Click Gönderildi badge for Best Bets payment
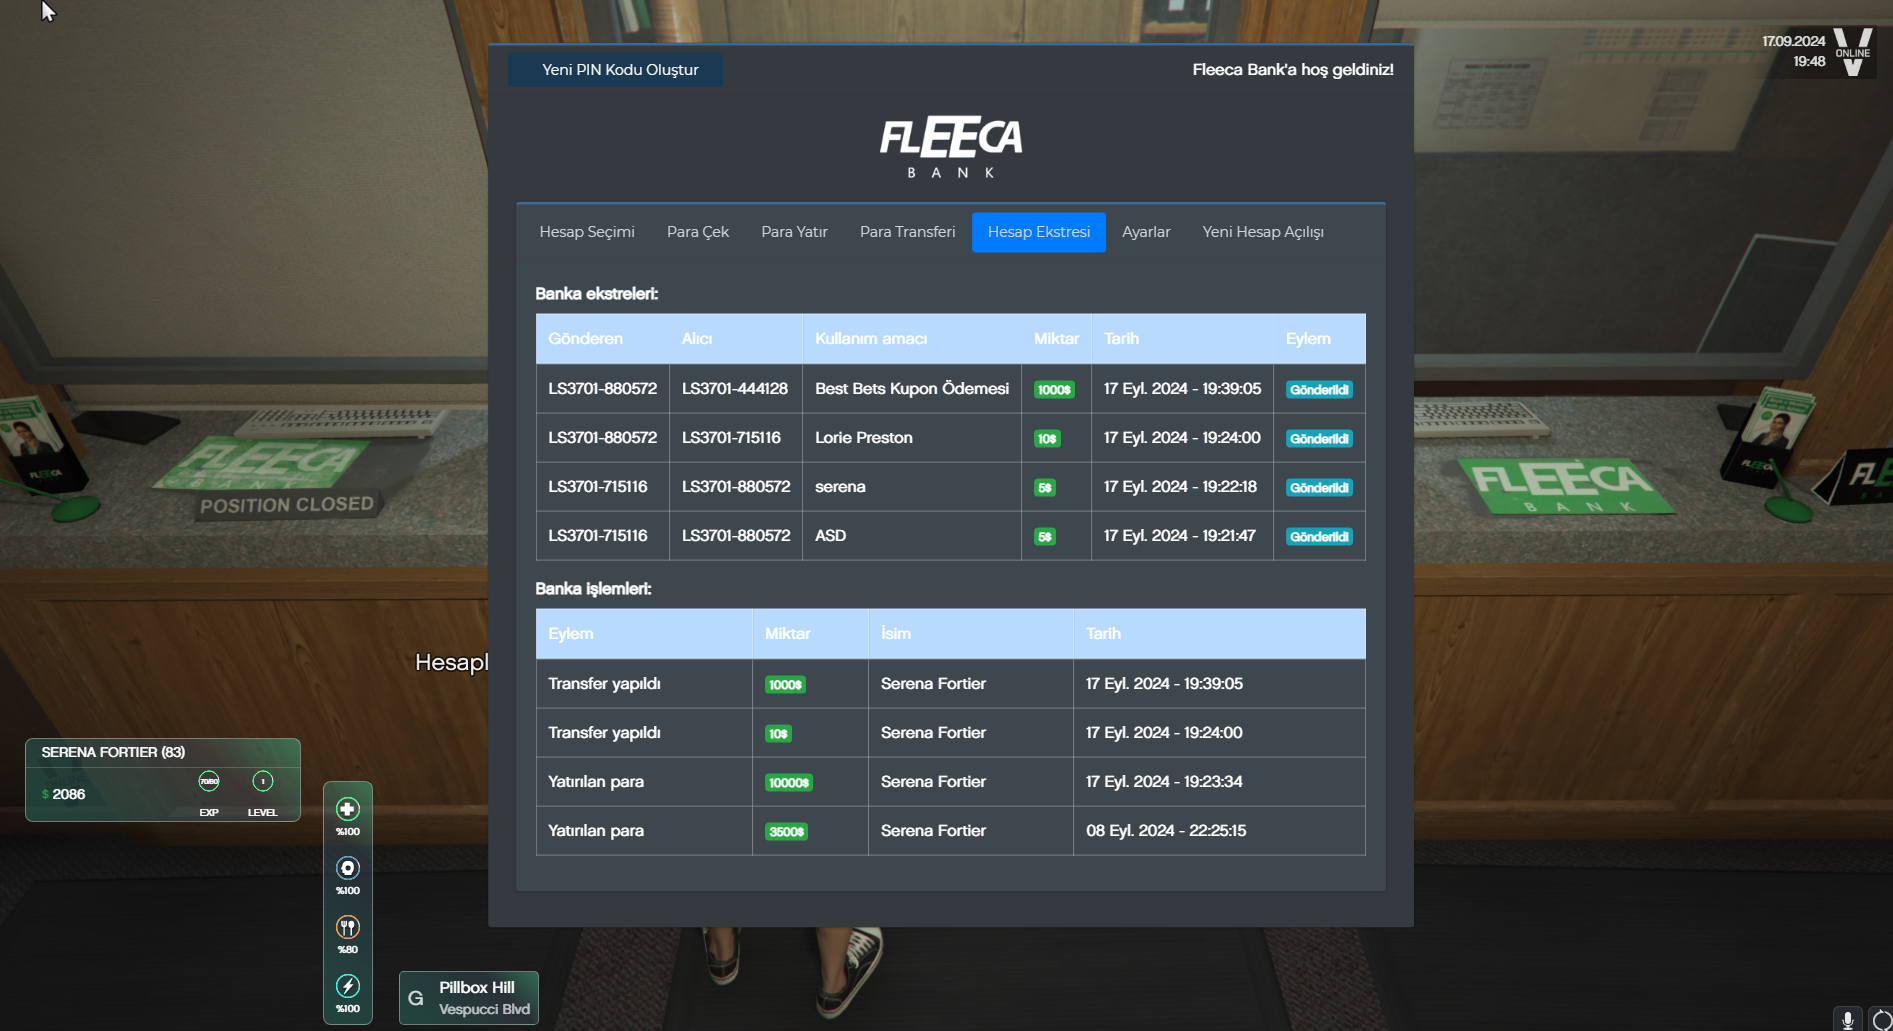The height and width of the screenshot is (1031, 1893). [1319, 390]
